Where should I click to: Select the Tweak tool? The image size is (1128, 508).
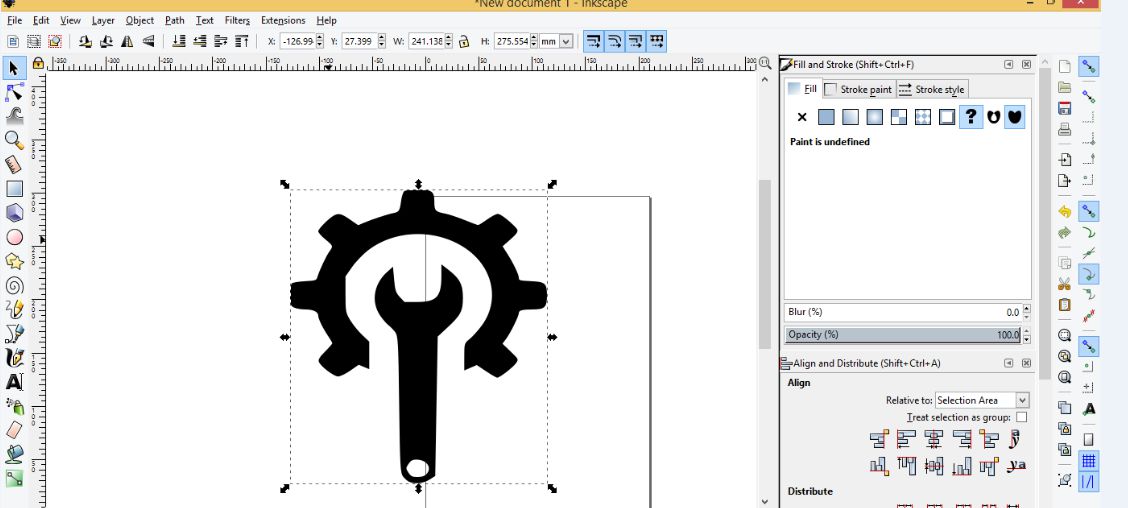click(14, 116)
